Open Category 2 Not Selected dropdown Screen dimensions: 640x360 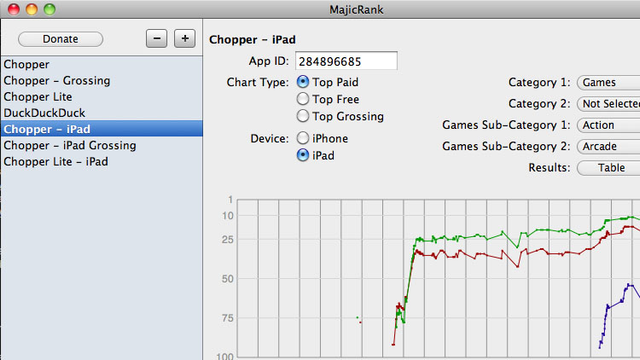click(x=608, y=104)
